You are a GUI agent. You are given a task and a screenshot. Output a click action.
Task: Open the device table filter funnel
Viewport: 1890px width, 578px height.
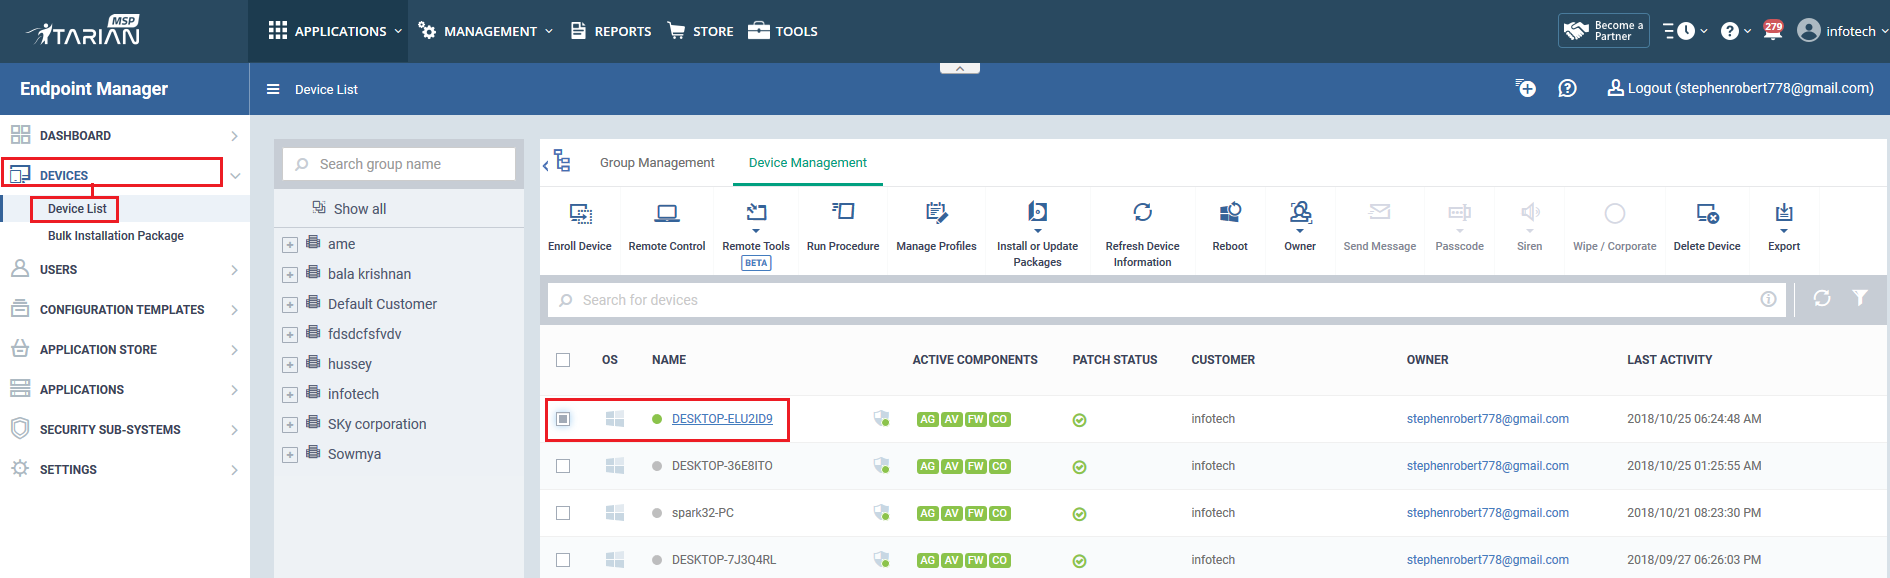[1860, 298]
